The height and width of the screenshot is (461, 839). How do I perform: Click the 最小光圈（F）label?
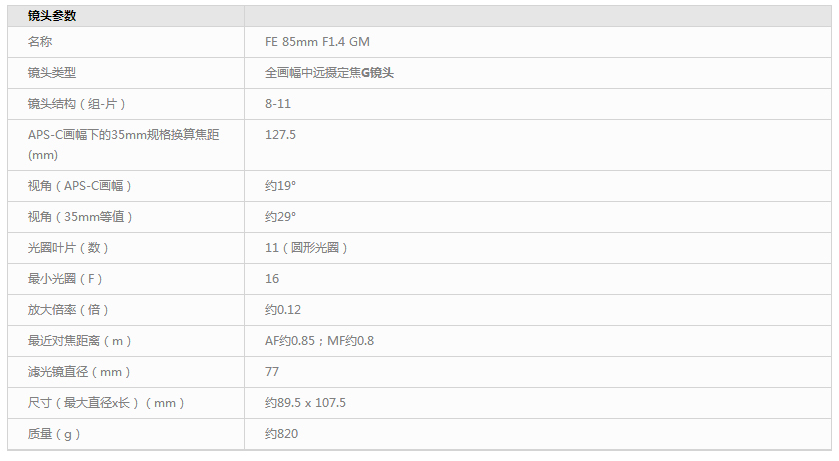click(x=65, y=279)
